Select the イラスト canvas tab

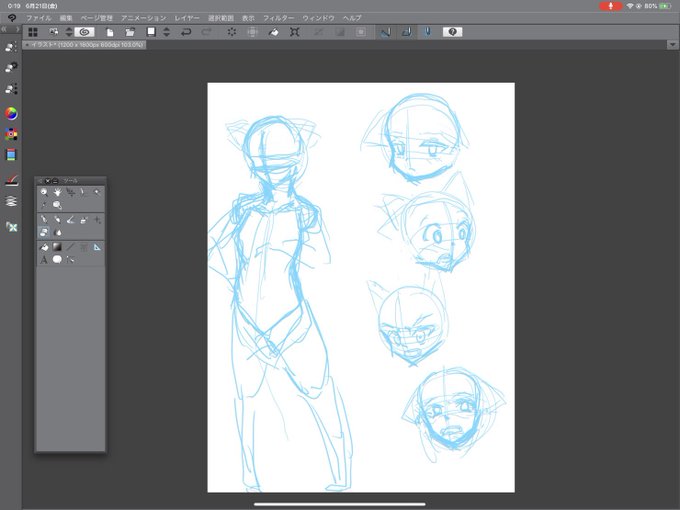click(85, 44)
